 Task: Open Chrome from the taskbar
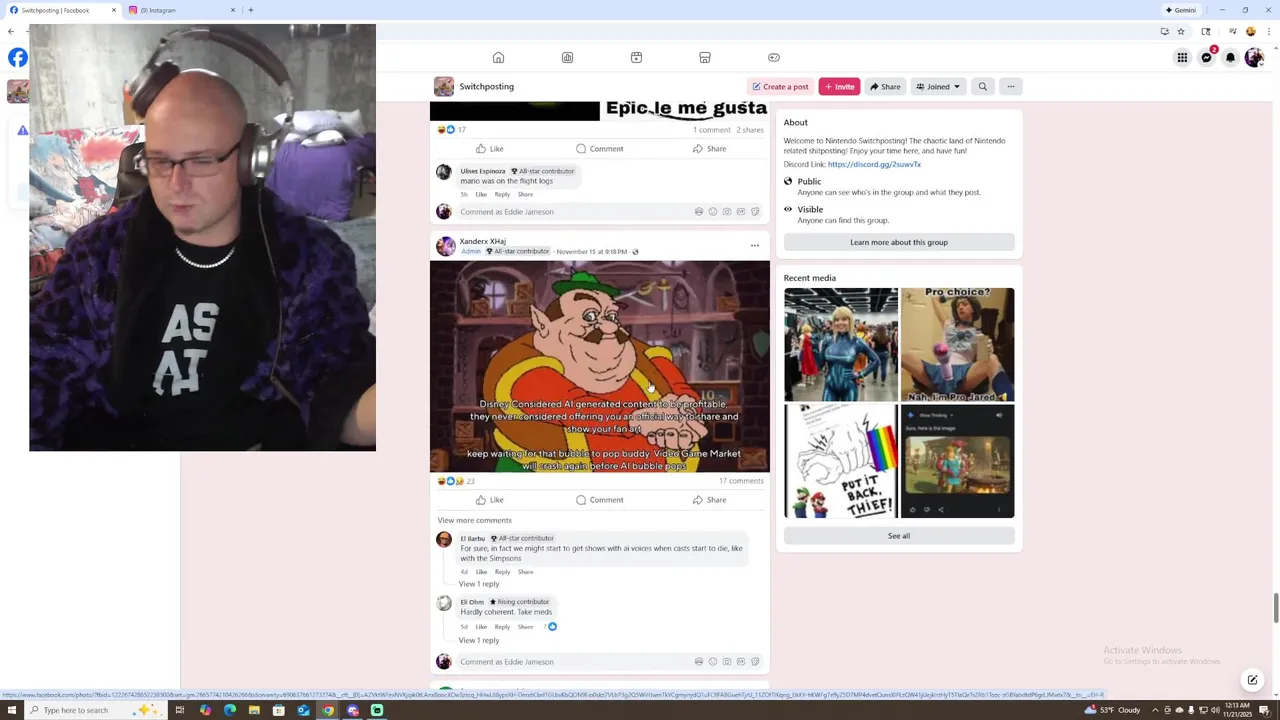[x=328, y=710]
